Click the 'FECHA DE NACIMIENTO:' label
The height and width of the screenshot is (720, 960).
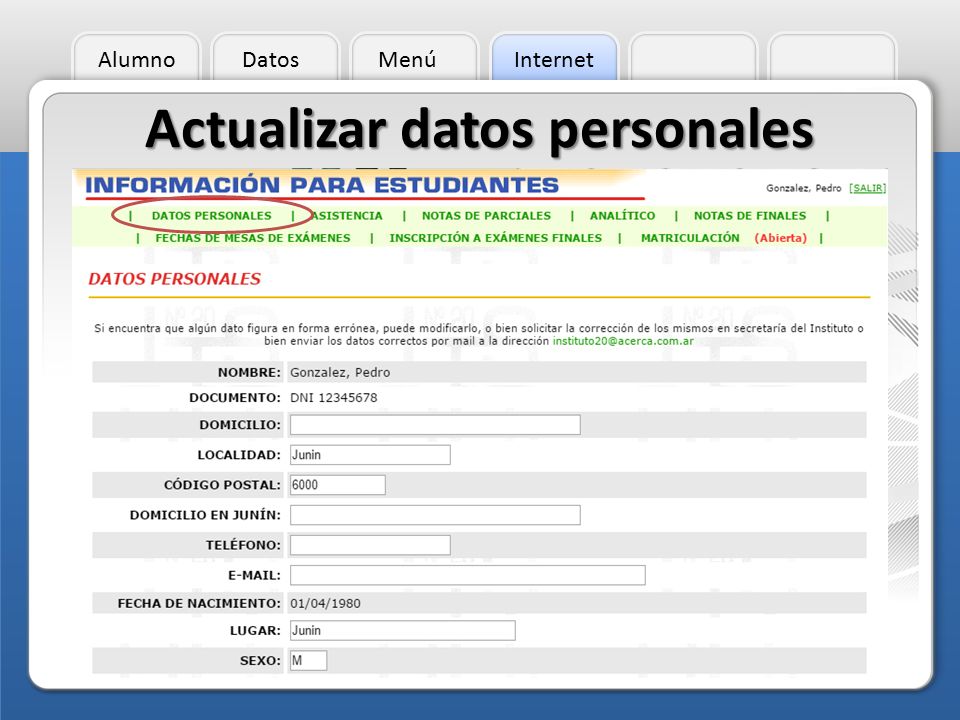[199, 603]
